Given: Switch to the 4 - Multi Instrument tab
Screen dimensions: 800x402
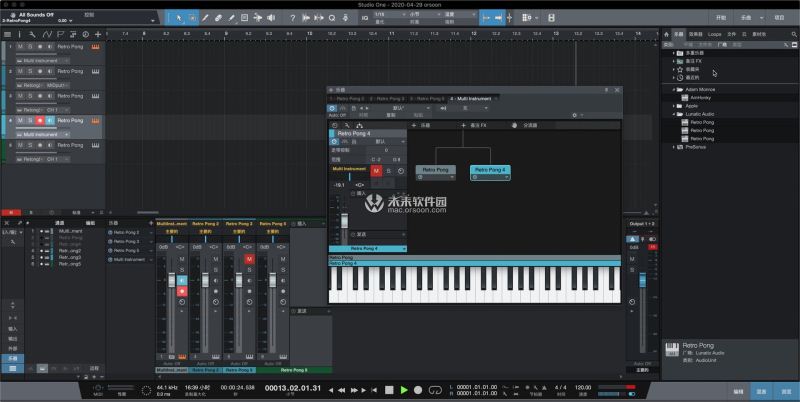Looking at the screenshot, I should click(x=471, y=98).
